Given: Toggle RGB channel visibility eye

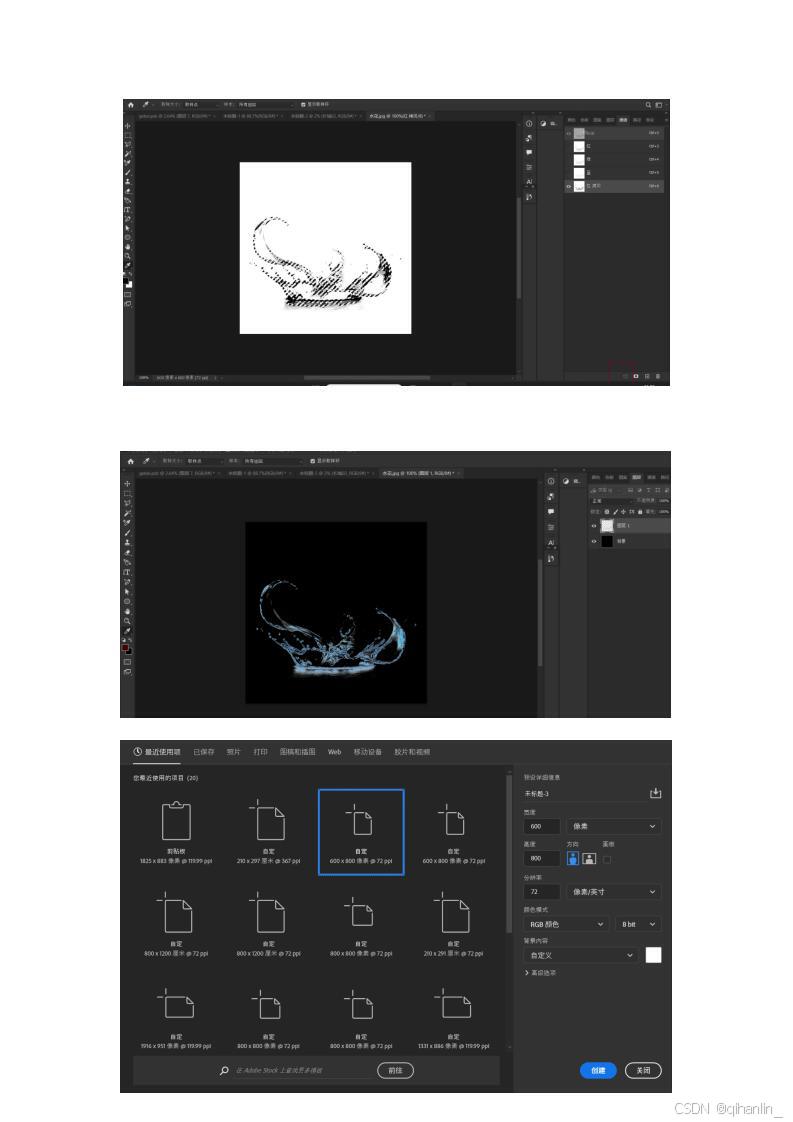Looking at the screenshot, I should [x=569, y=134].
